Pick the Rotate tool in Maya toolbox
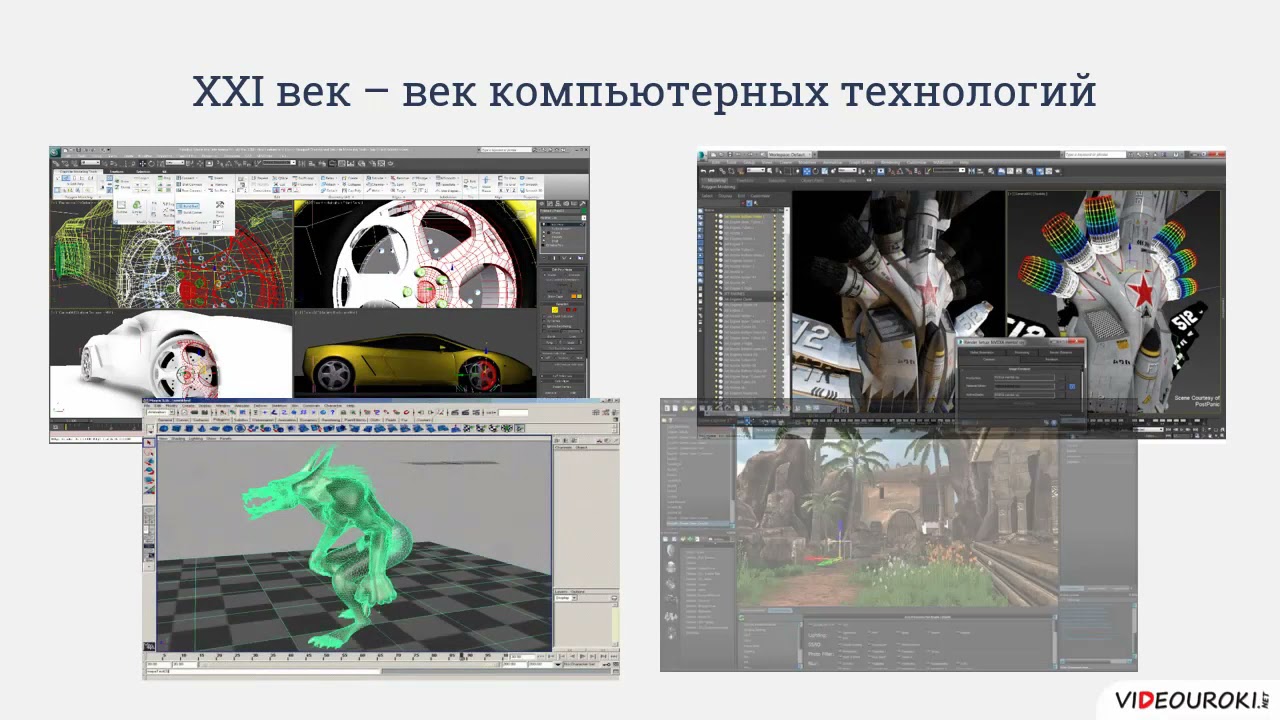The image size is (1280, 720). click(x=149, y=470)
